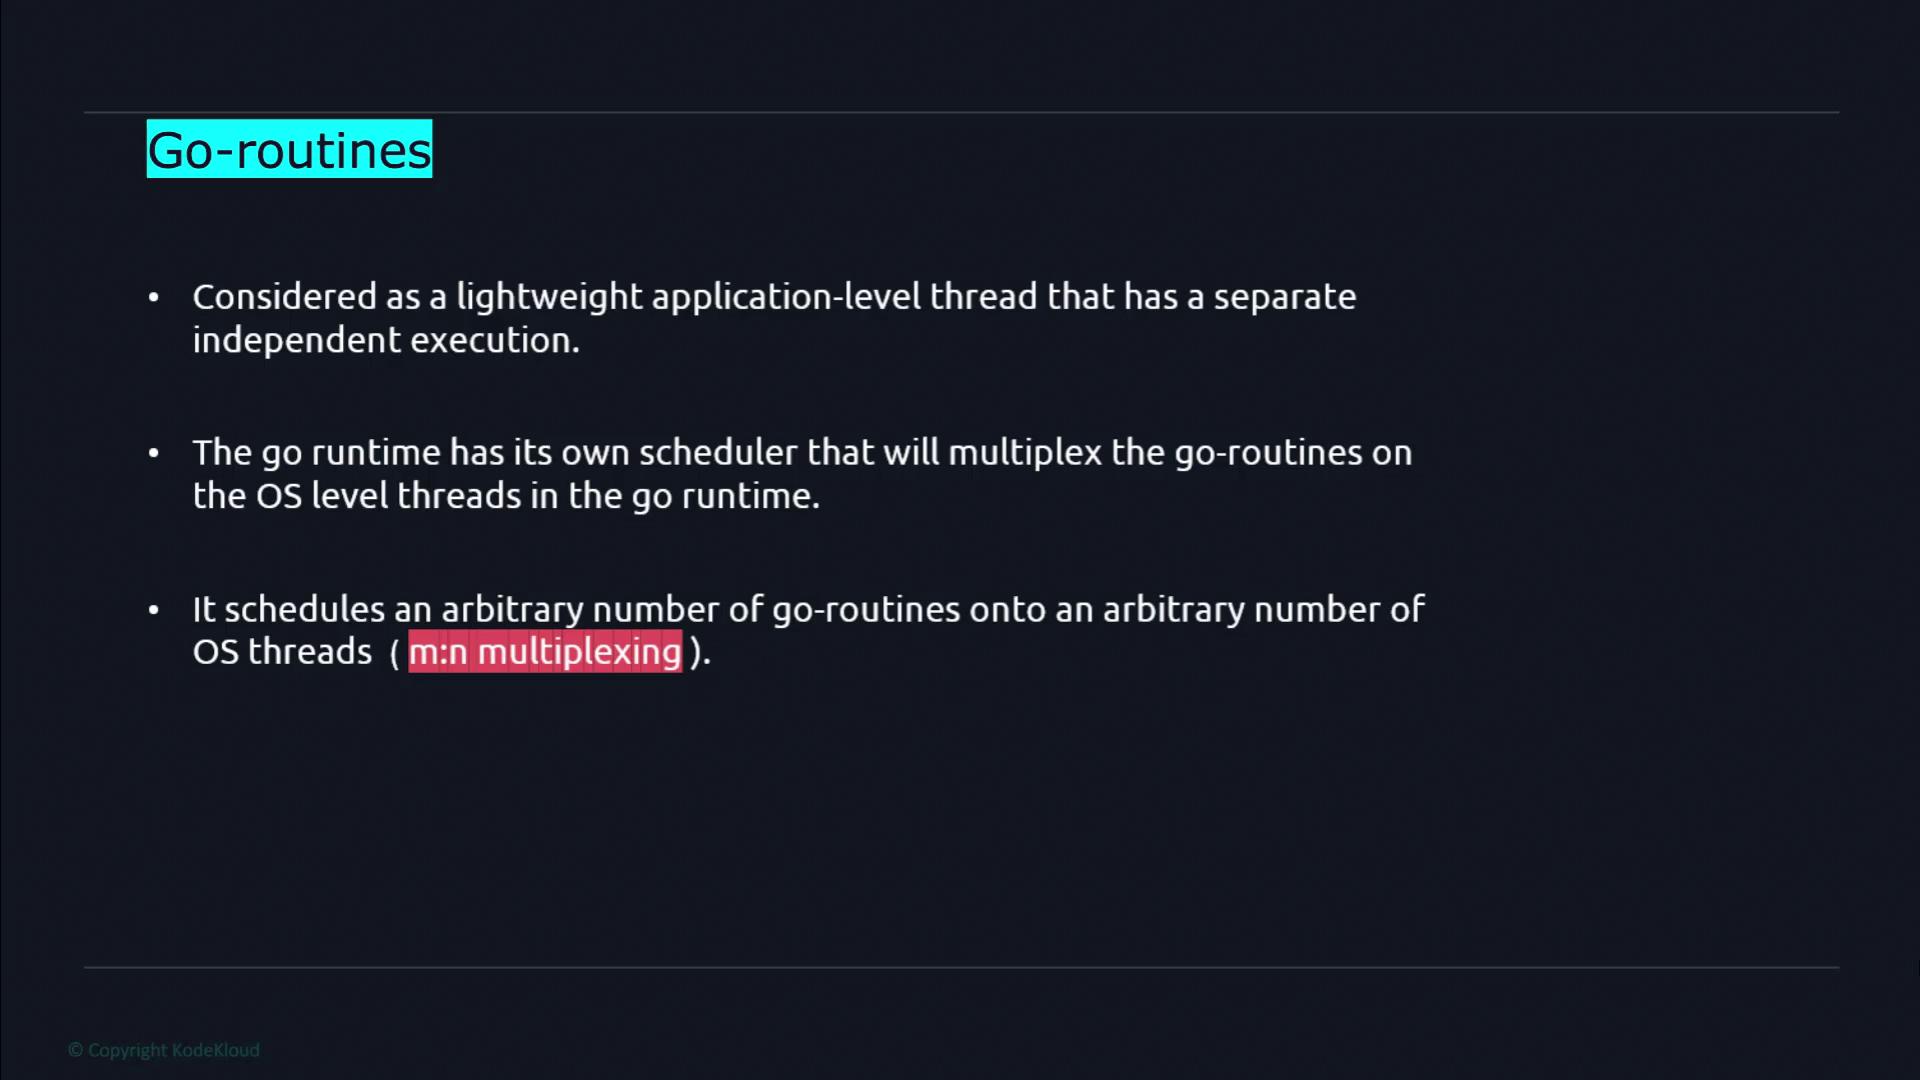Click the closing parenthesis after "multiplexing"
Image resolution: width=1920 pixels, height=1080 pixels.
[x=696, y=652]
